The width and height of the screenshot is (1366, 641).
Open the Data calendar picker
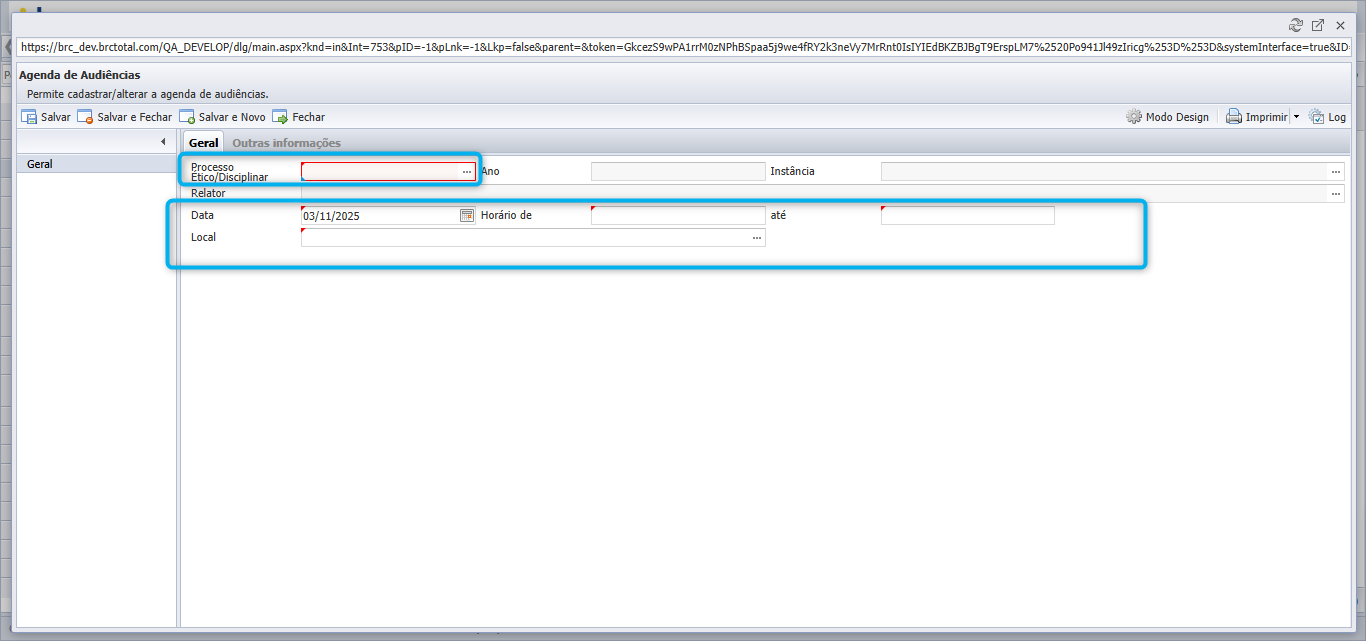point(467,216)
